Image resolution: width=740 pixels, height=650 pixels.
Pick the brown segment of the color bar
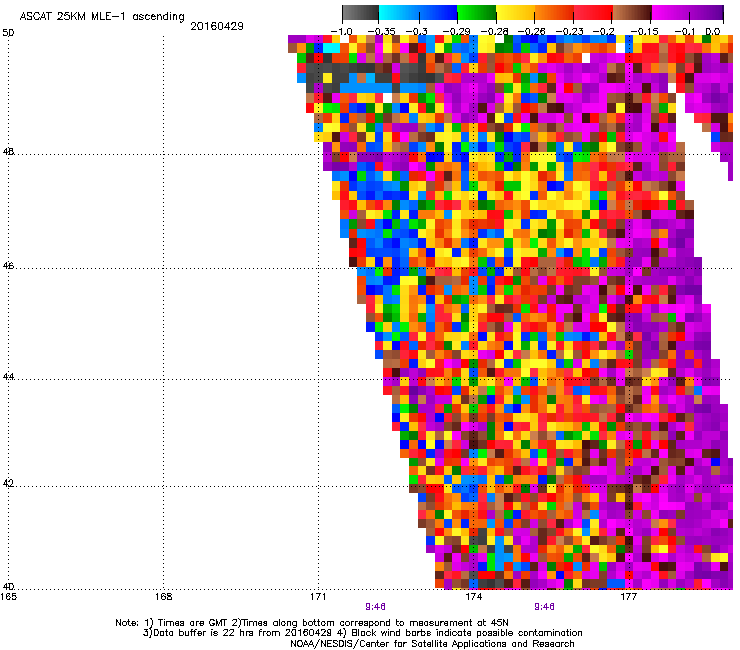pos(632,12)
